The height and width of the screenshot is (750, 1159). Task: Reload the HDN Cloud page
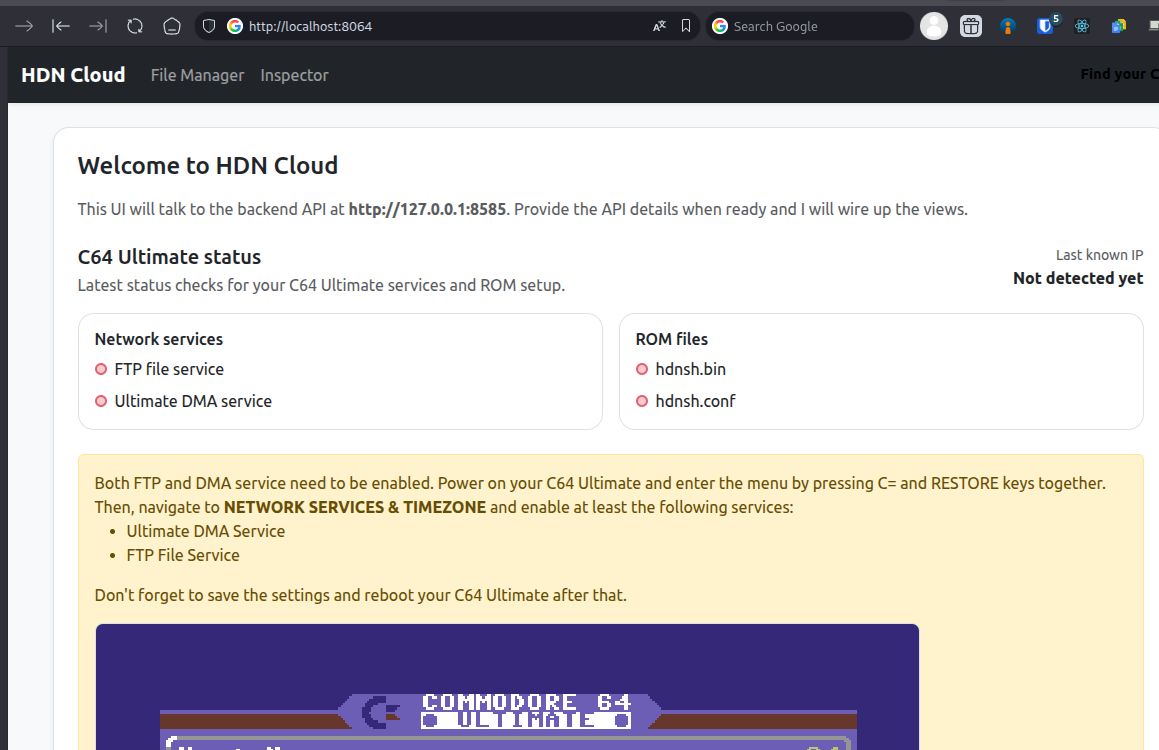coord(134,25)
